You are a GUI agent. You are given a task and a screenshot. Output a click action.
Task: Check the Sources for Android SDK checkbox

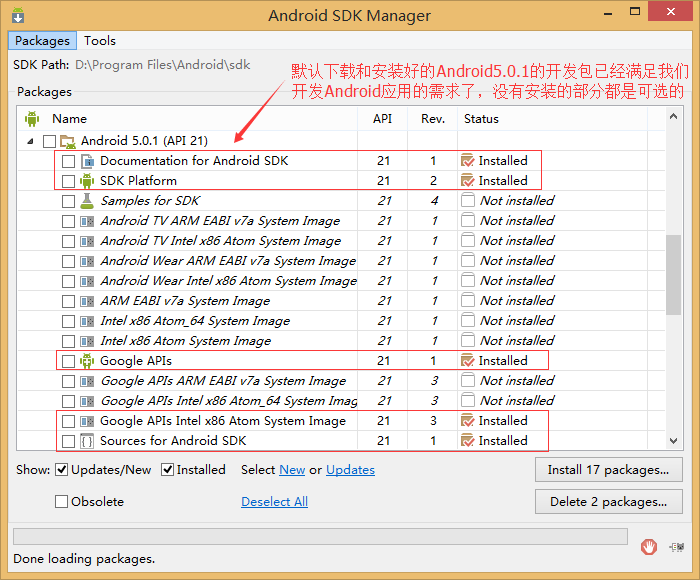tap(68, 442)
